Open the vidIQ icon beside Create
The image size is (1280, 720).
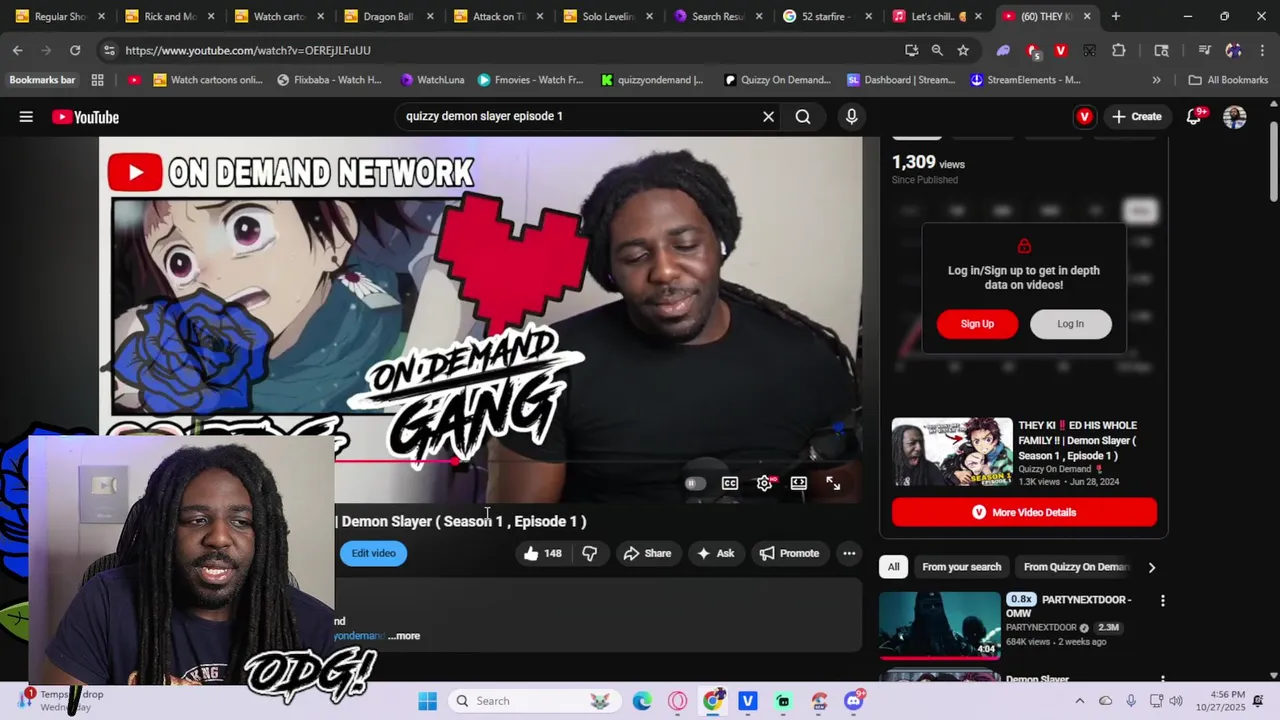click(1084, 117)
